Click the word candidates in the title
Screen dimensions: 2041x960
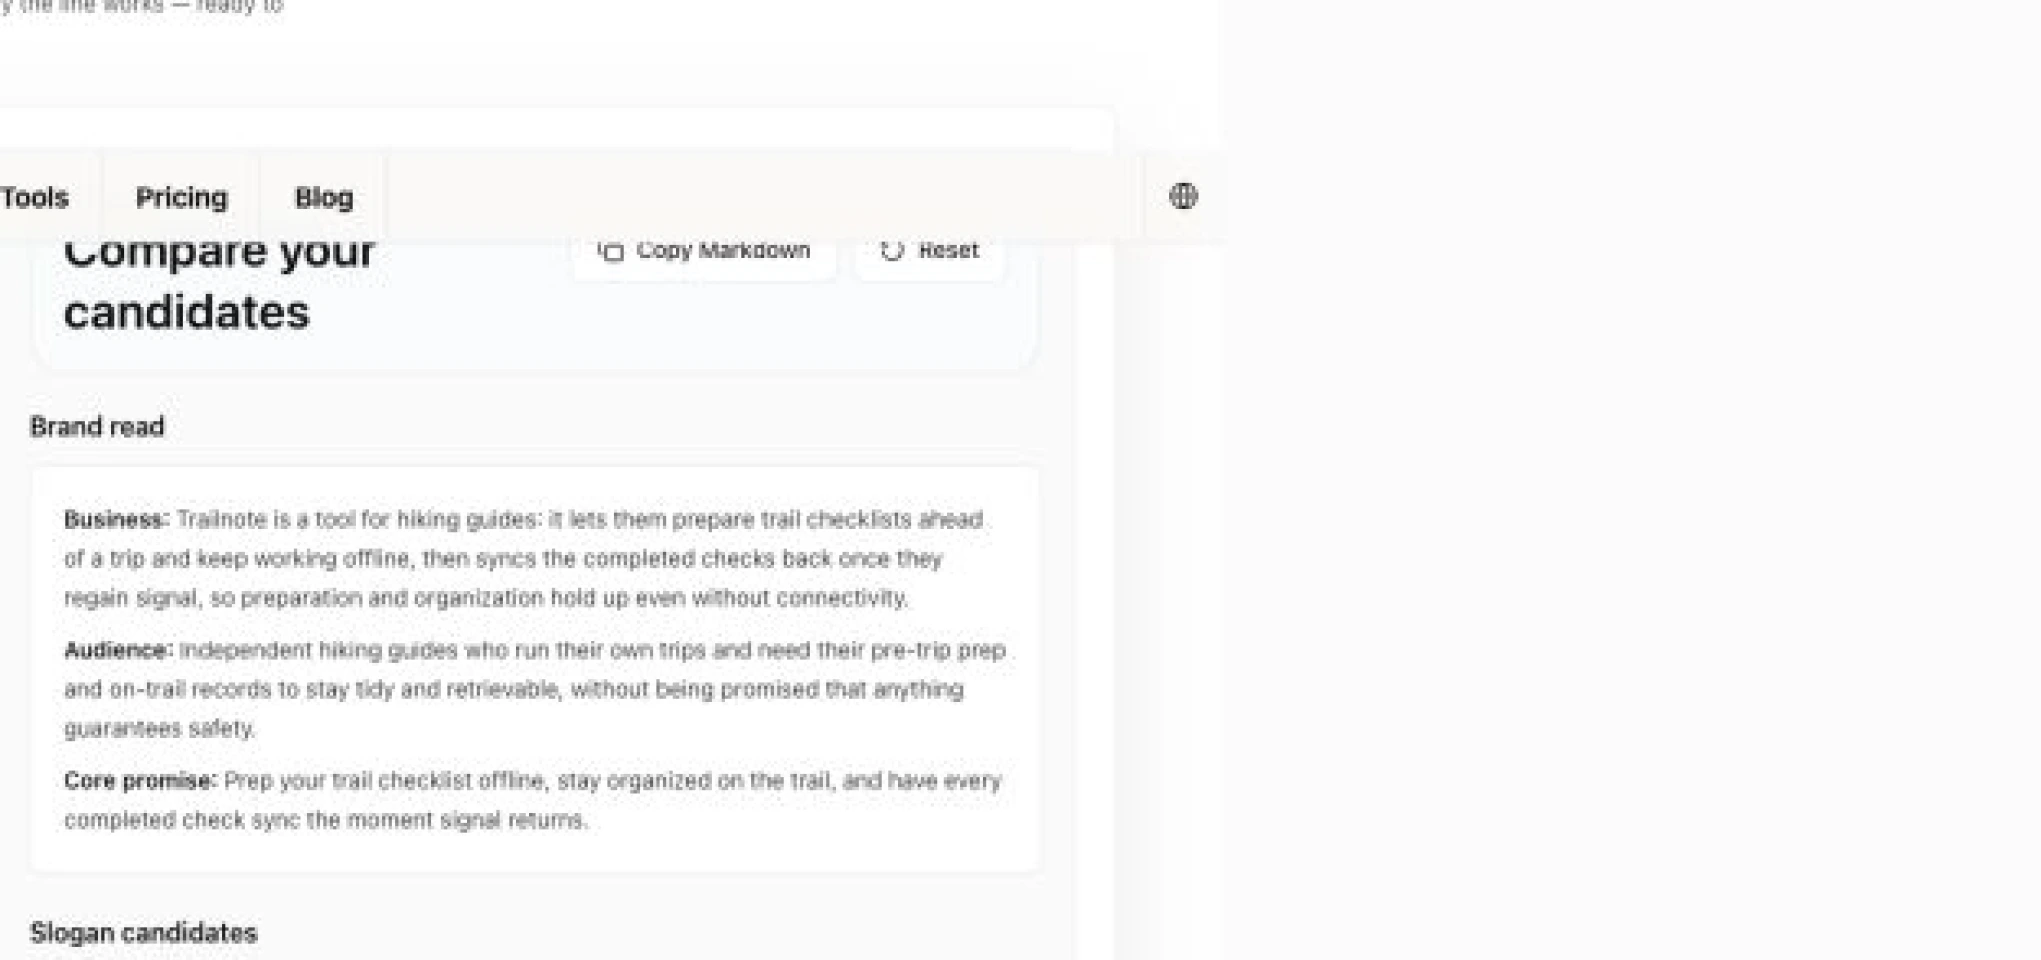pos(186,313)
